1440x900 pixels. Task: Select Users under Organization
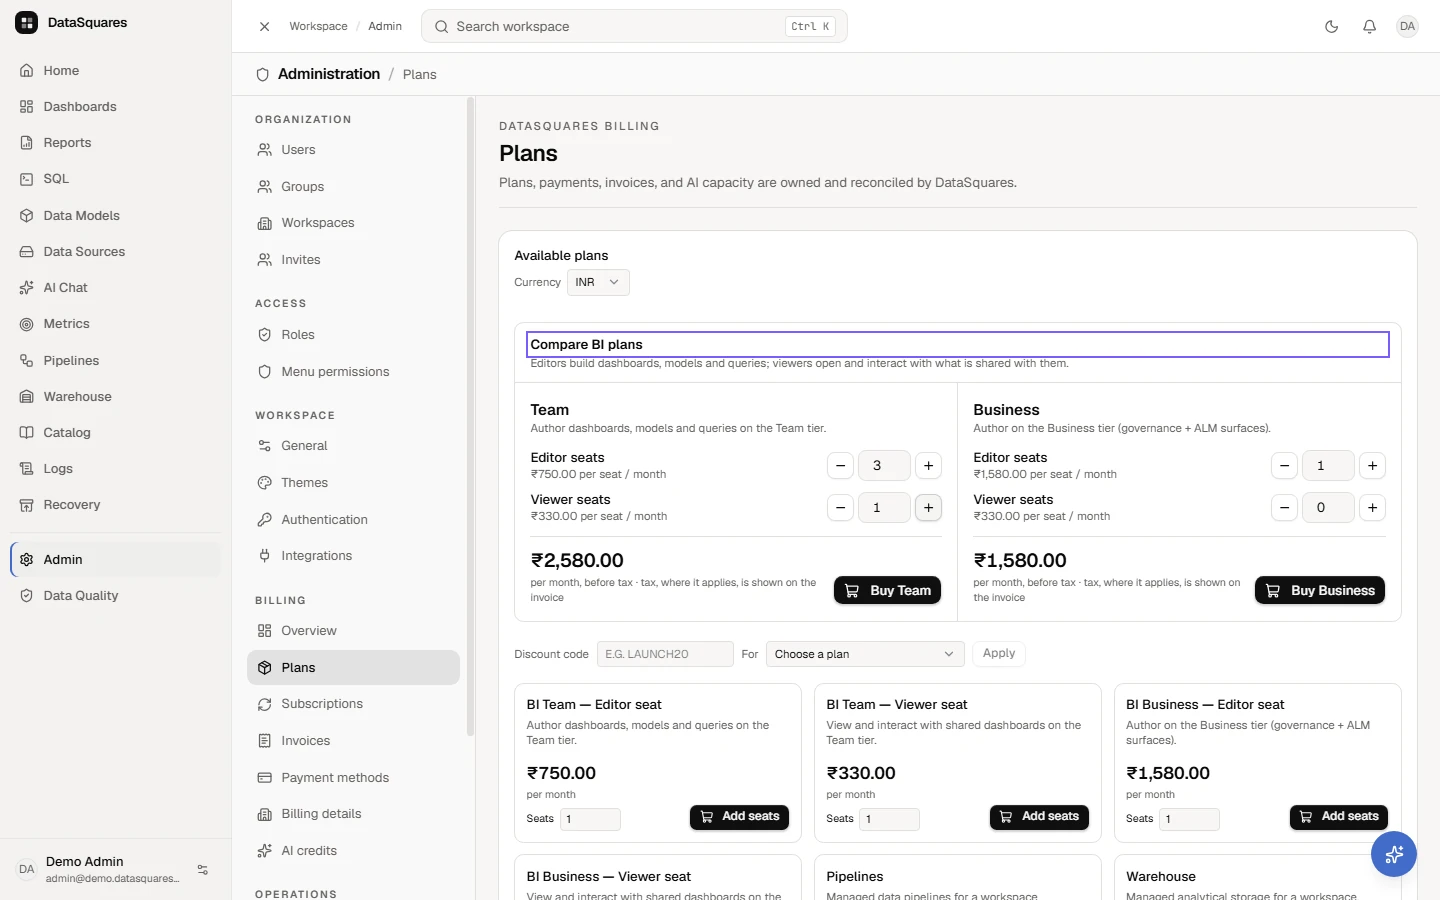click(x=353, y=150)
